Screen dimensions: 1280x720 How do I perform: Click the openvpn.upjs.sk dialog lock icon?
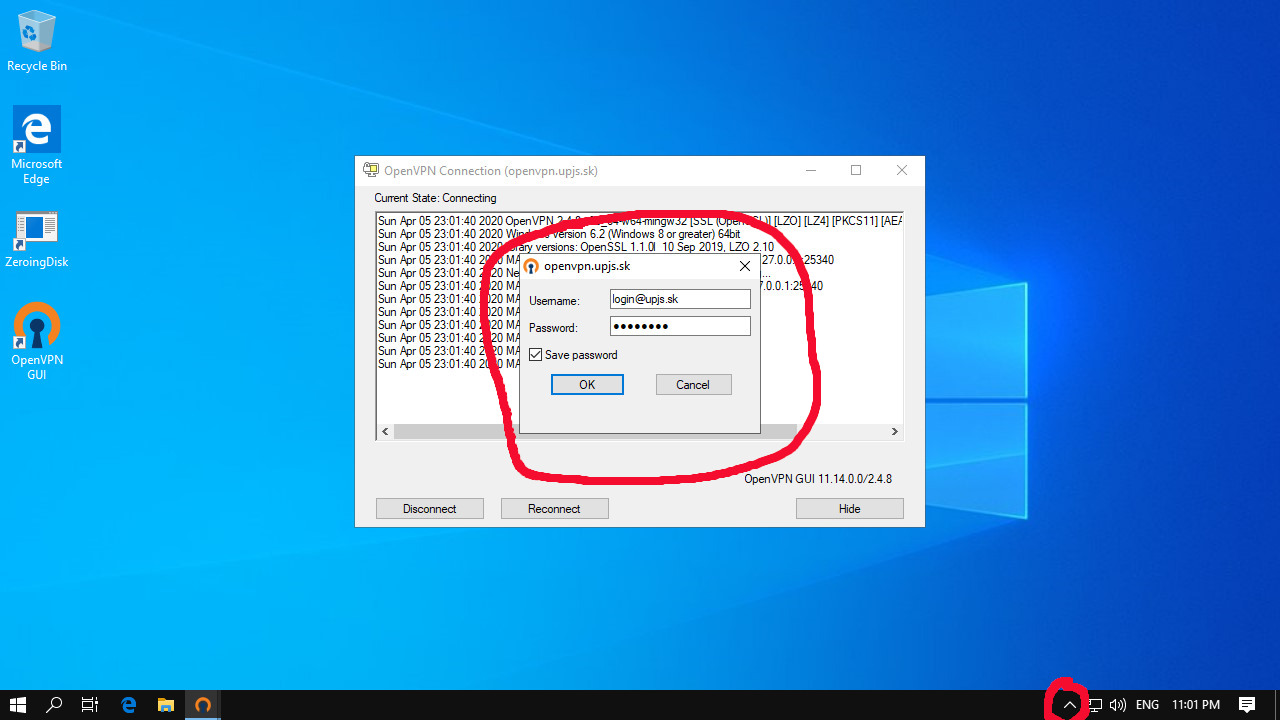(532, 266)
